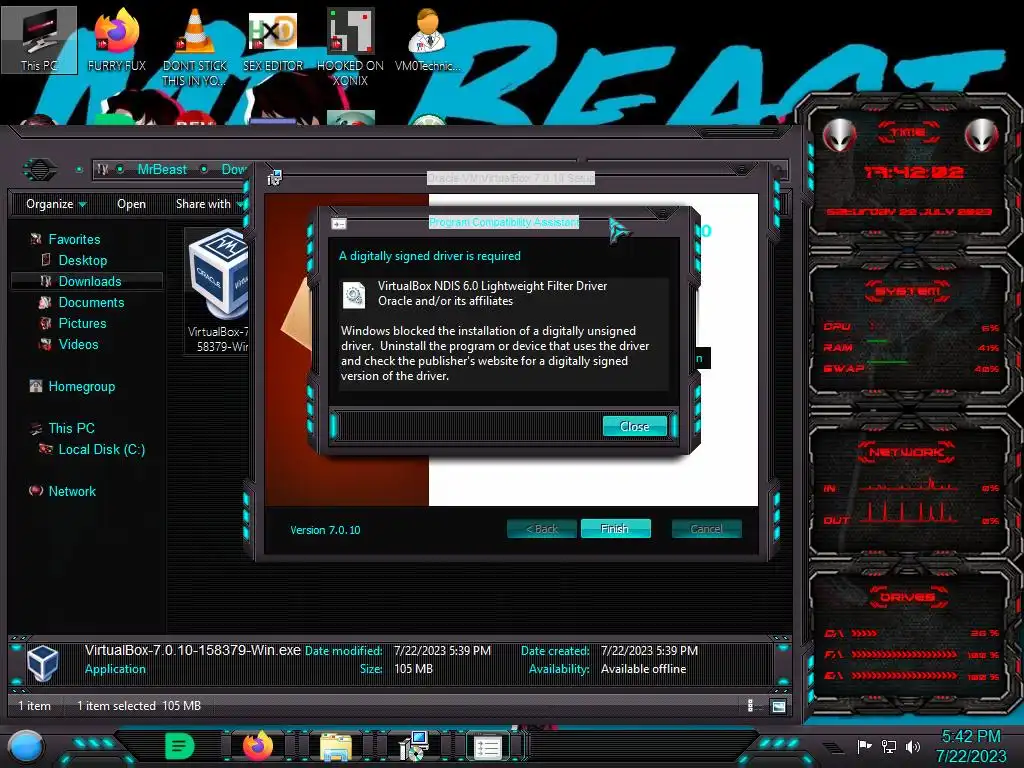Open Firefox from the taskbar
Viewport: 1024px width, 768px height.
click(257, 746)
